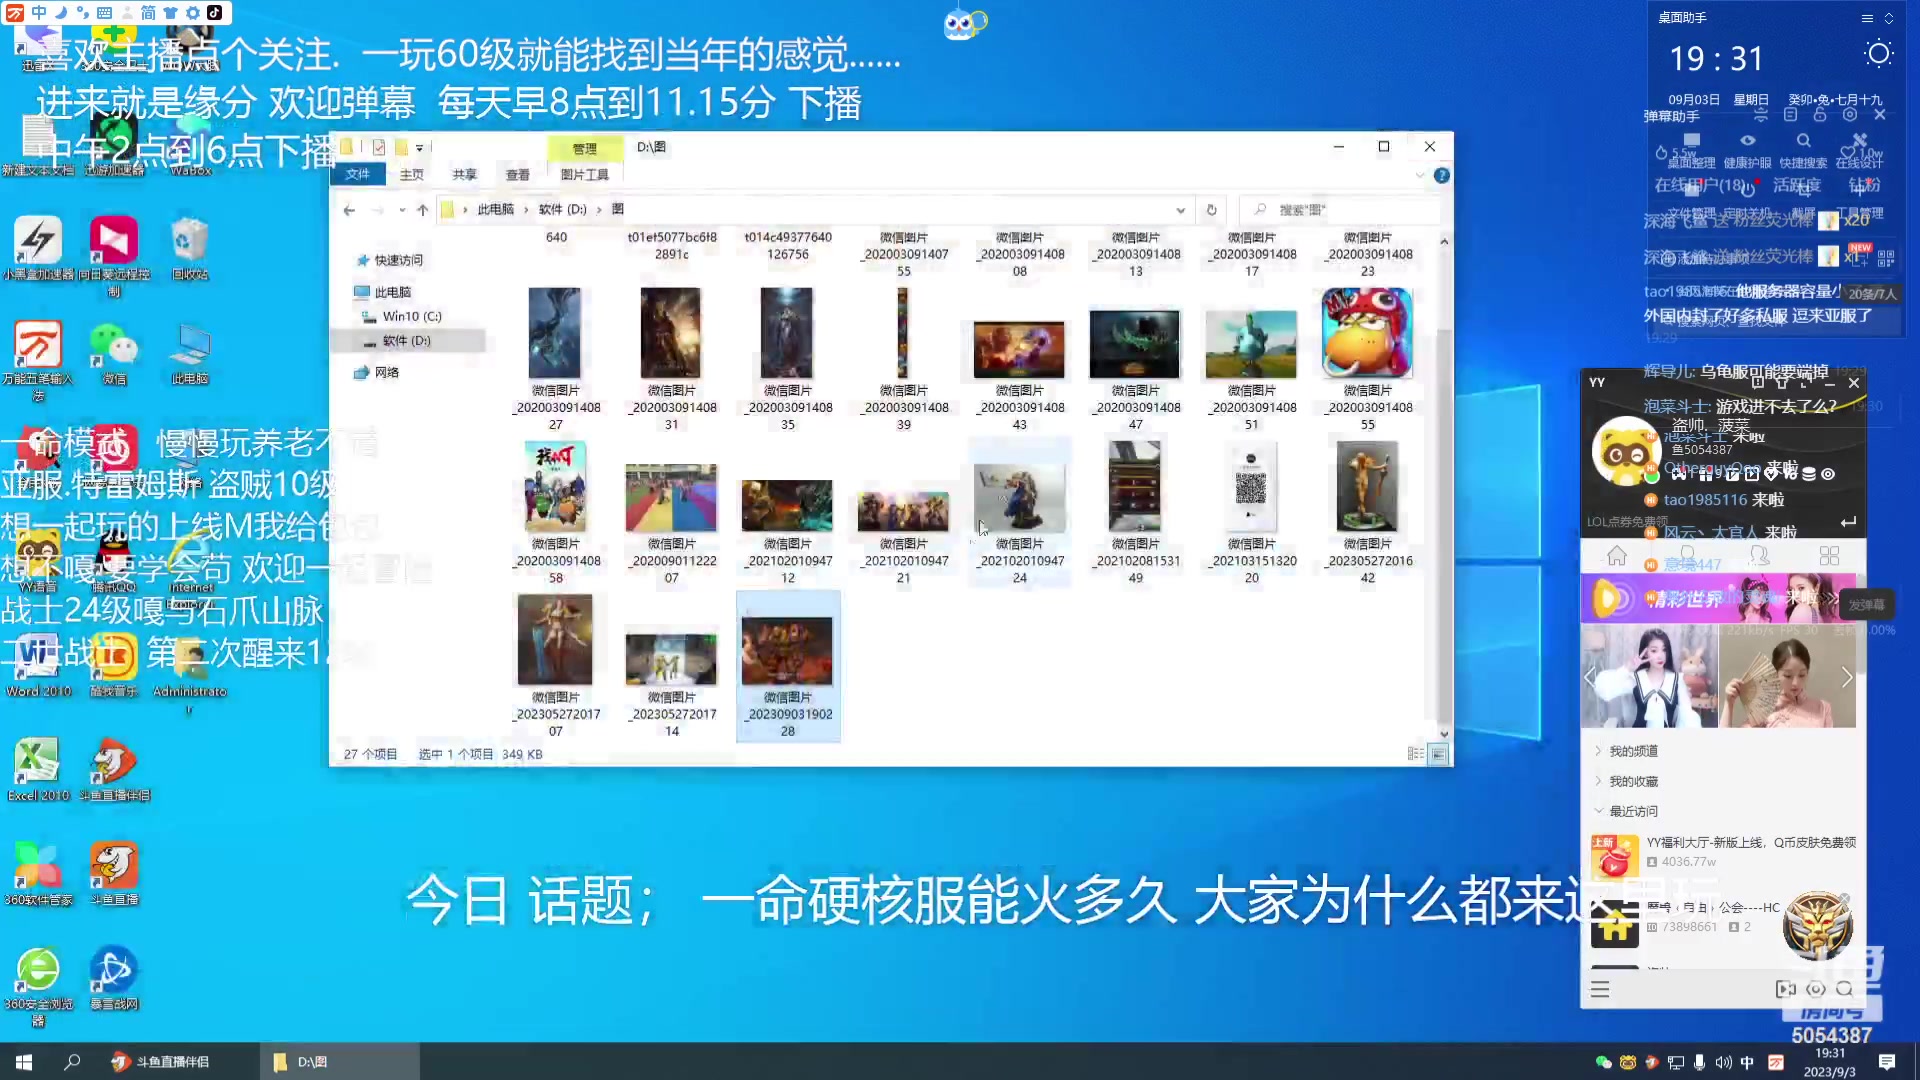
Task: Launch 暴雪战网 from the desktop
Action: (114, 978)
